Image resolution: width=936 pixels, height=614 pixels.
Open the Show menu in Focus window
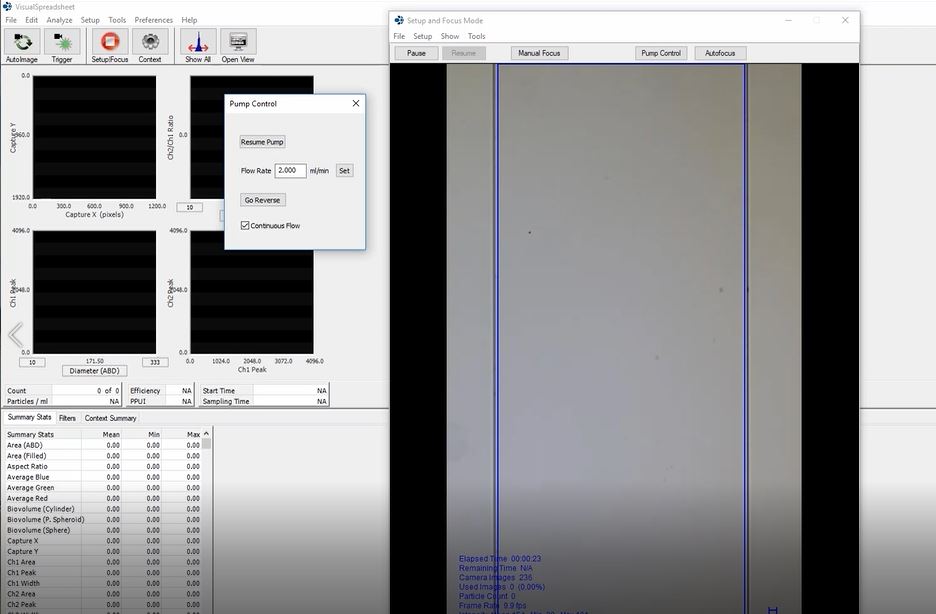pos(450,36)
